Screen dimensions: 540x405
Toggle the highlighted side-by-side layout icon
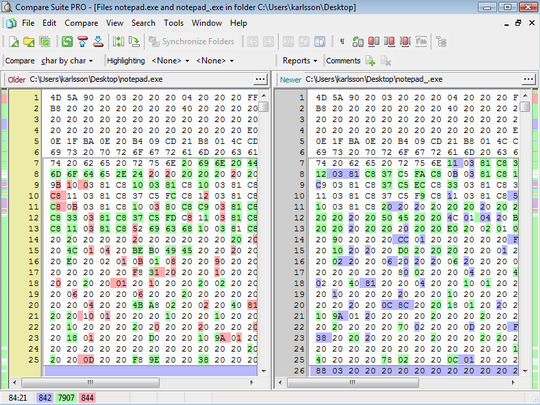coord(320,42)
